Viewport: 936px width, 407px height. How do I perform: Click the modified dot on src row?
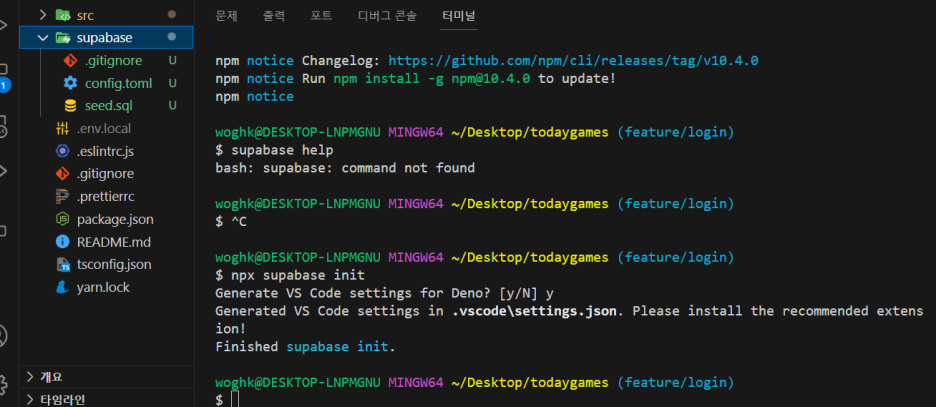pos(172,14)
